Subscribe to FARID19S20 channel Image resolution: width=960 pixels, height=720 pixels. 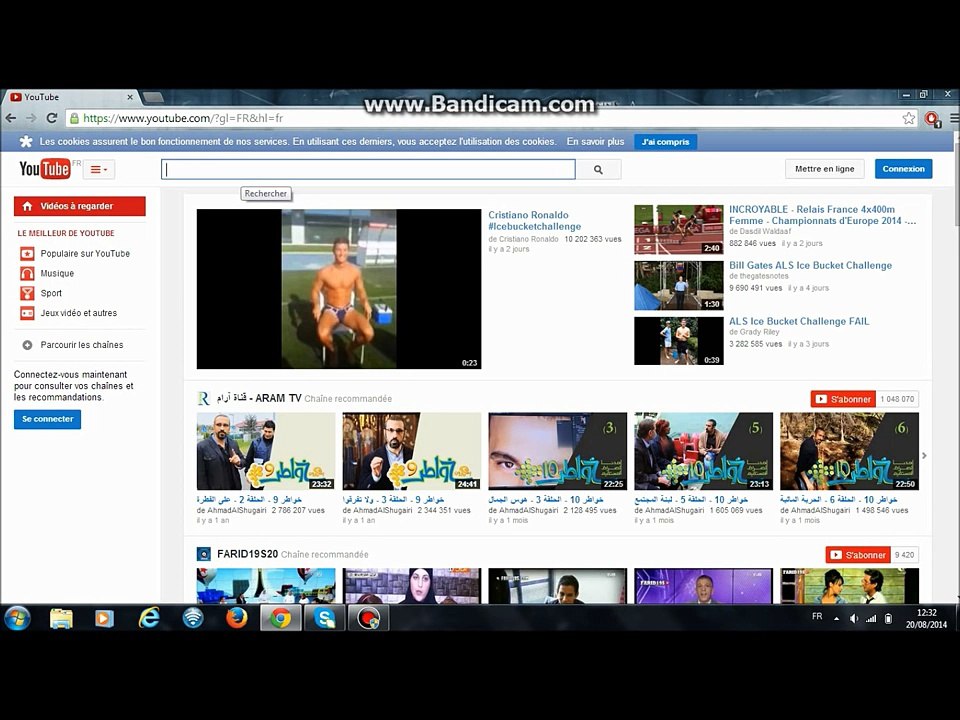[x=858, y=555]
